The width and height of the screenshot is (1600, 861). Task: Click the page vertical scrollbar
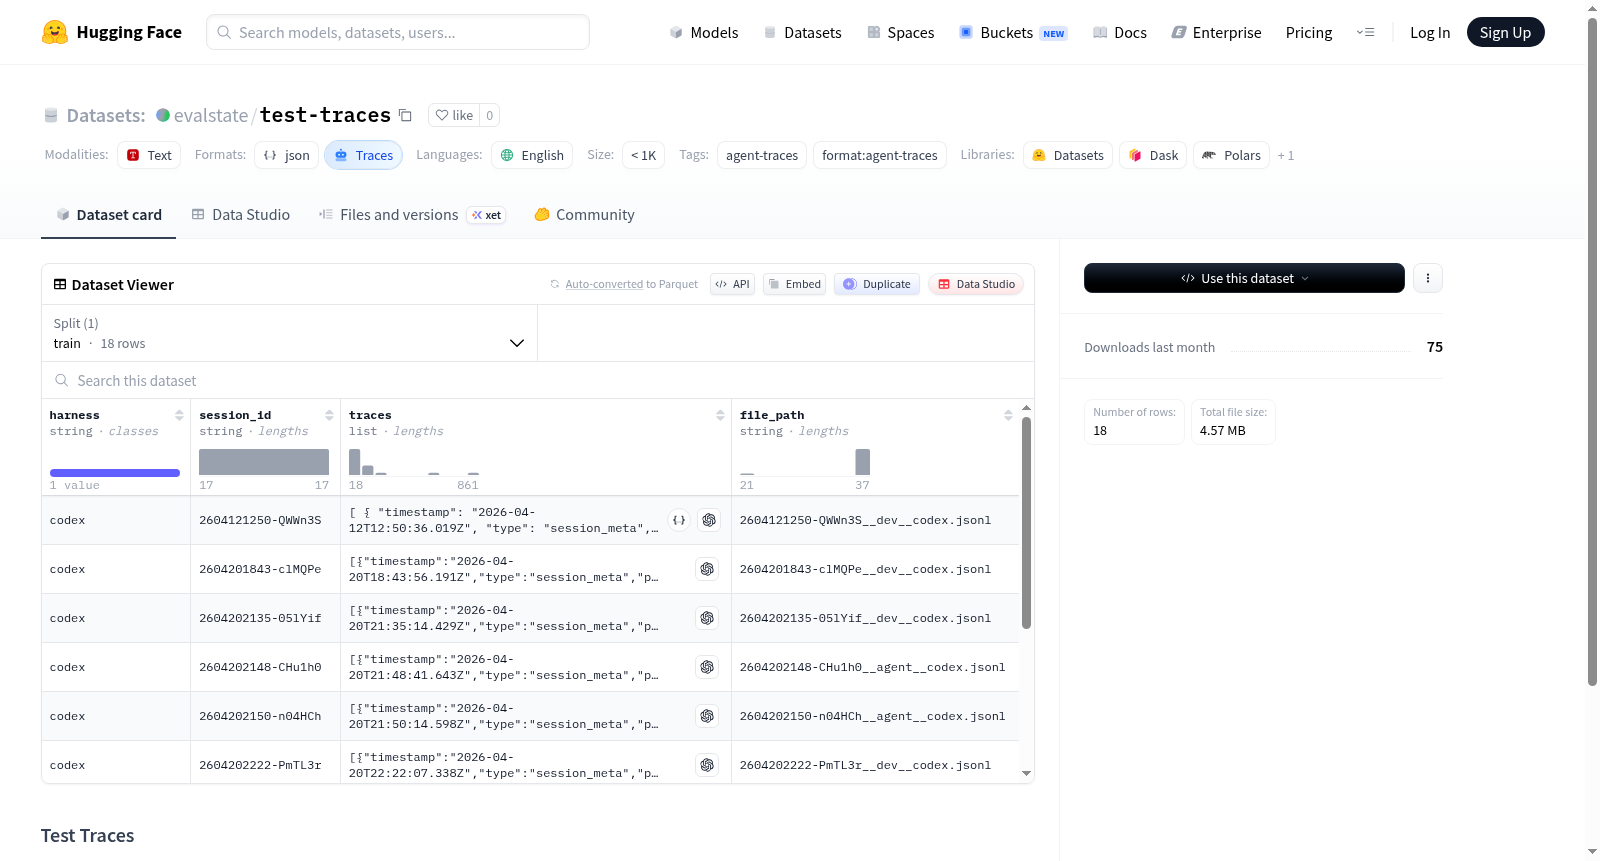tap(1592, 350)
